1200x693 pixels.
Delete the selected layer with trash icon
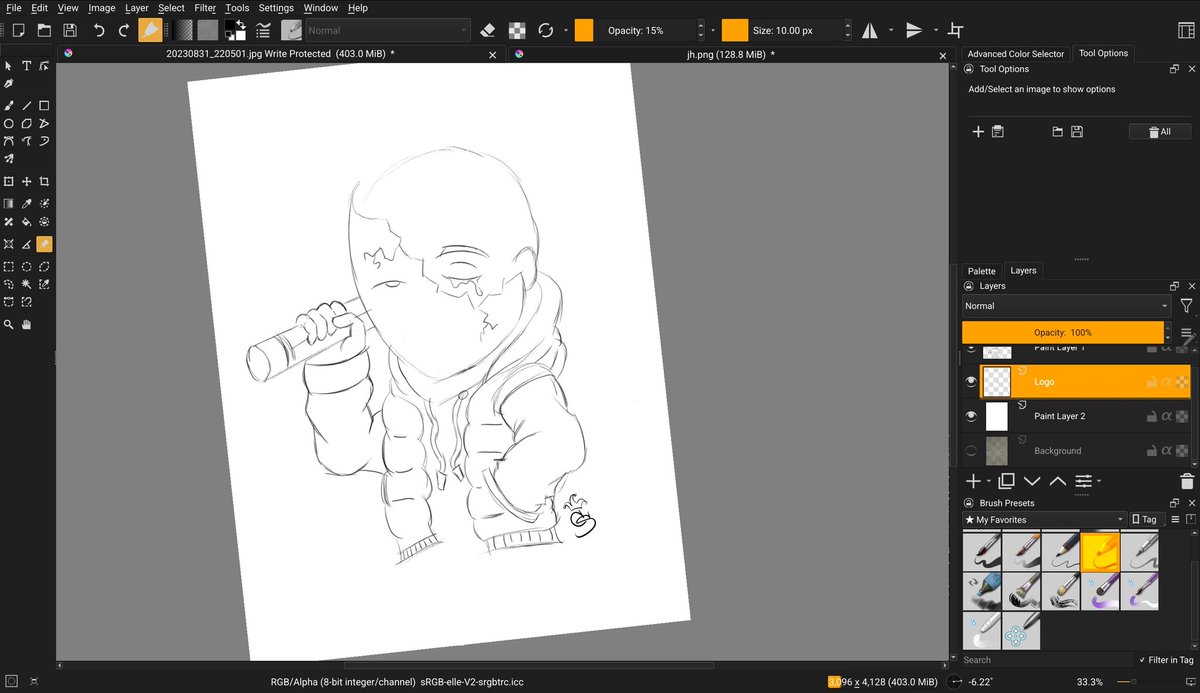tap(1187, 481)
